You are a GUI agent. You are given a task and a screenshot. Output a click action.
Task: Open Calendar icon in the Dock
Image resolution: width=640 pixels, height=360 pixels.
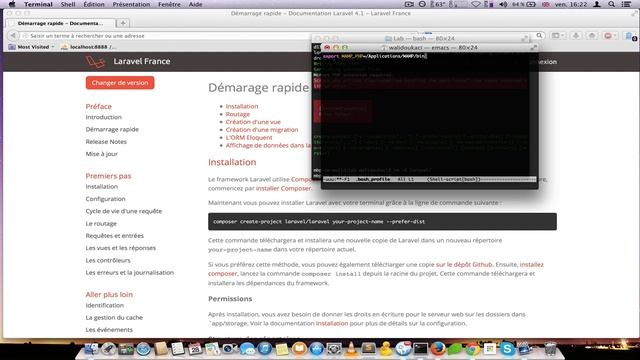point(195,349)
